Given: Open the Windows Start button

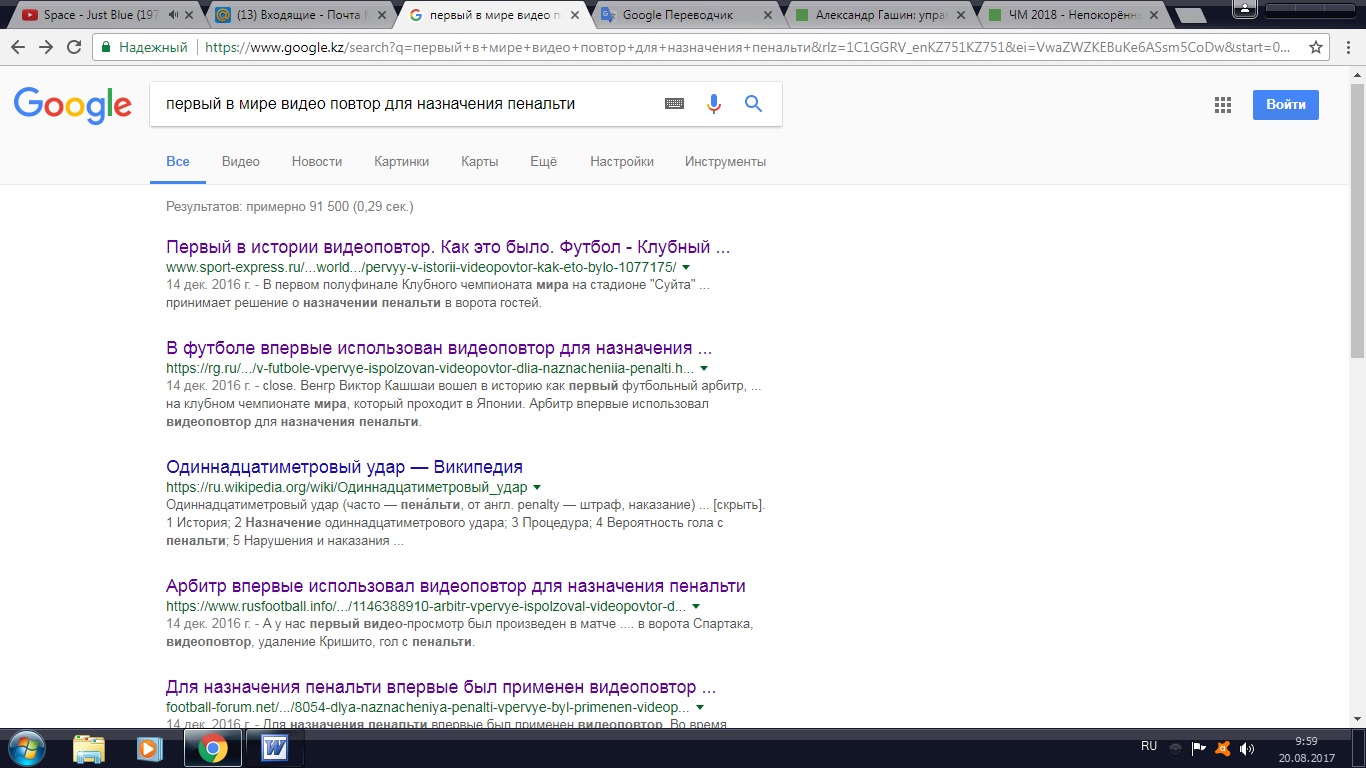Looking at the screenshot, I should coord(26,747).
